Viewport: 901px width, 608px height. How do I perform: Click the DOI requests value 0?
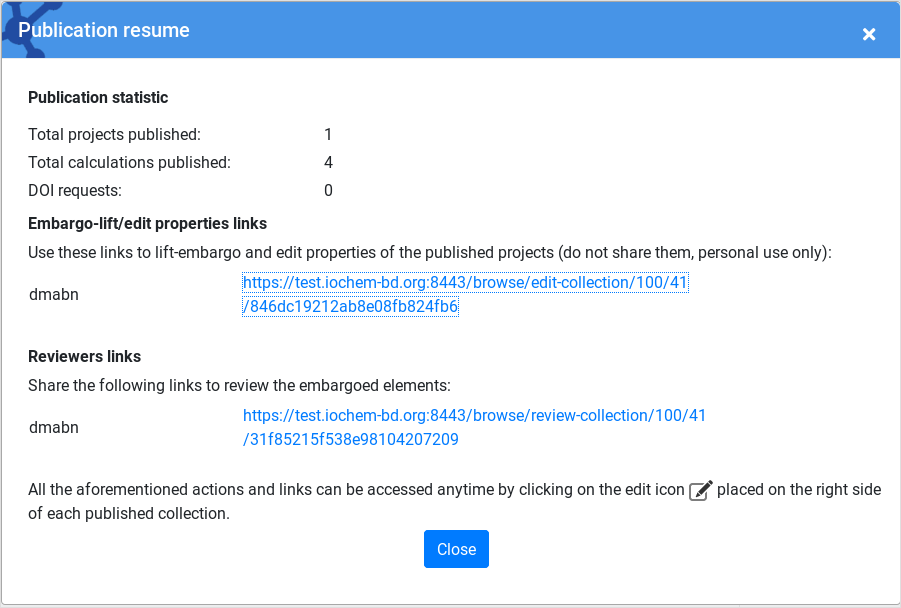(x=328, y=190)
